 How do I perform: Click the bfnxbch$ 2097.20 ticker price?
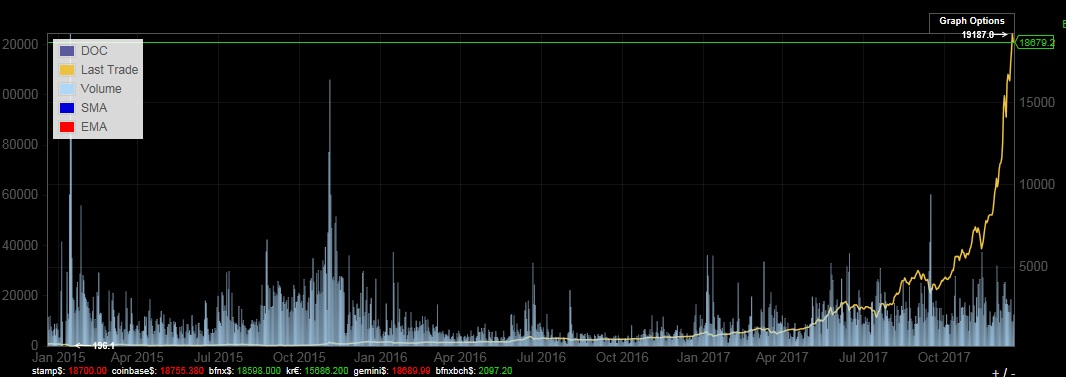pos(496,371)
